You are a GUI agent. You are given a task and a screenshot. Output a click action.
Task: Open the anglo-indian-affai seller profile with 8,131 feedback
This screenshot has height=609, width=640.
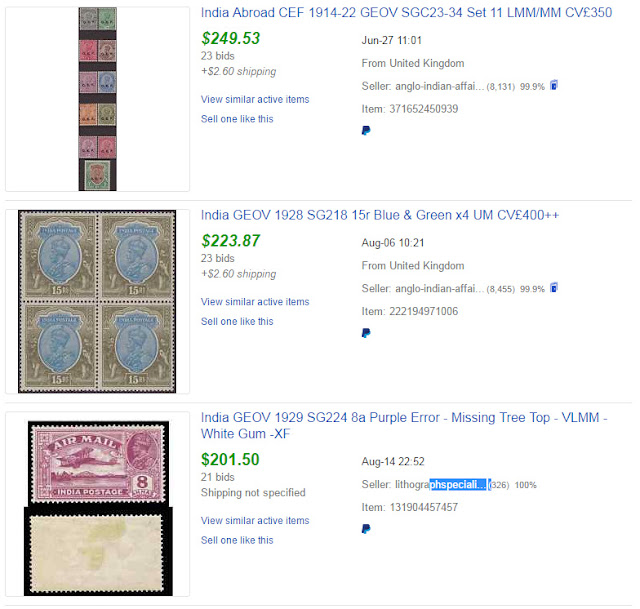[442, 86]
